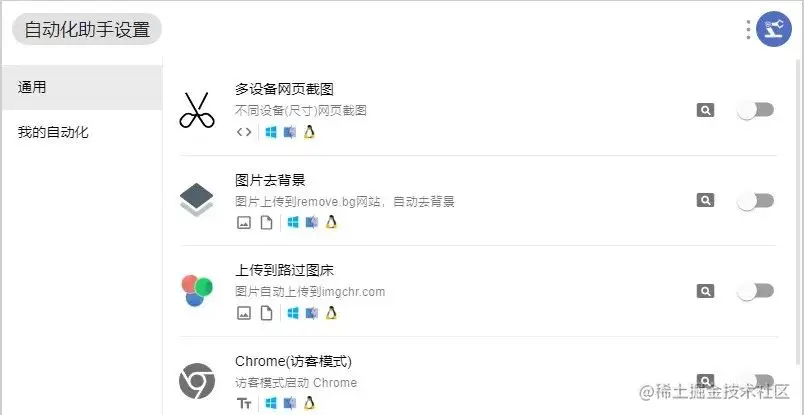Click magnifier icon beside 上传到路过图床

705,291
